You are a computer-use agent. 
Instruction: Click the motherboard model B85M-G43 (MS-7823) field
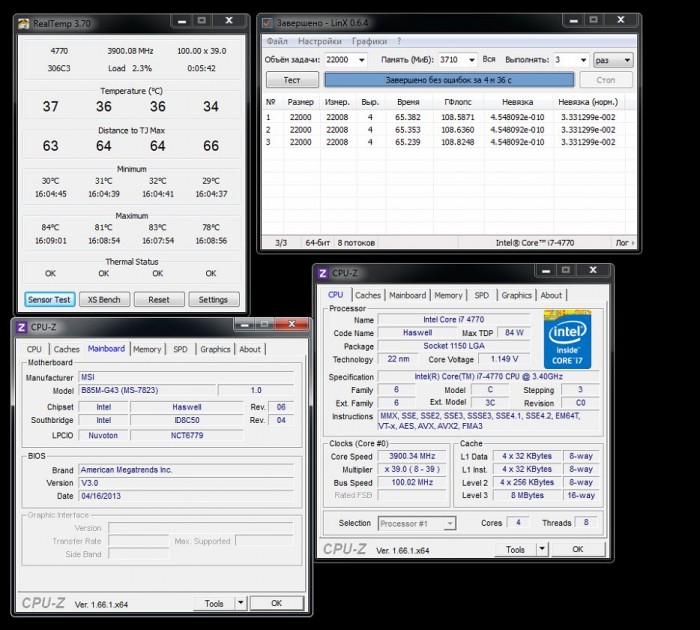click(x=147, y=390)
